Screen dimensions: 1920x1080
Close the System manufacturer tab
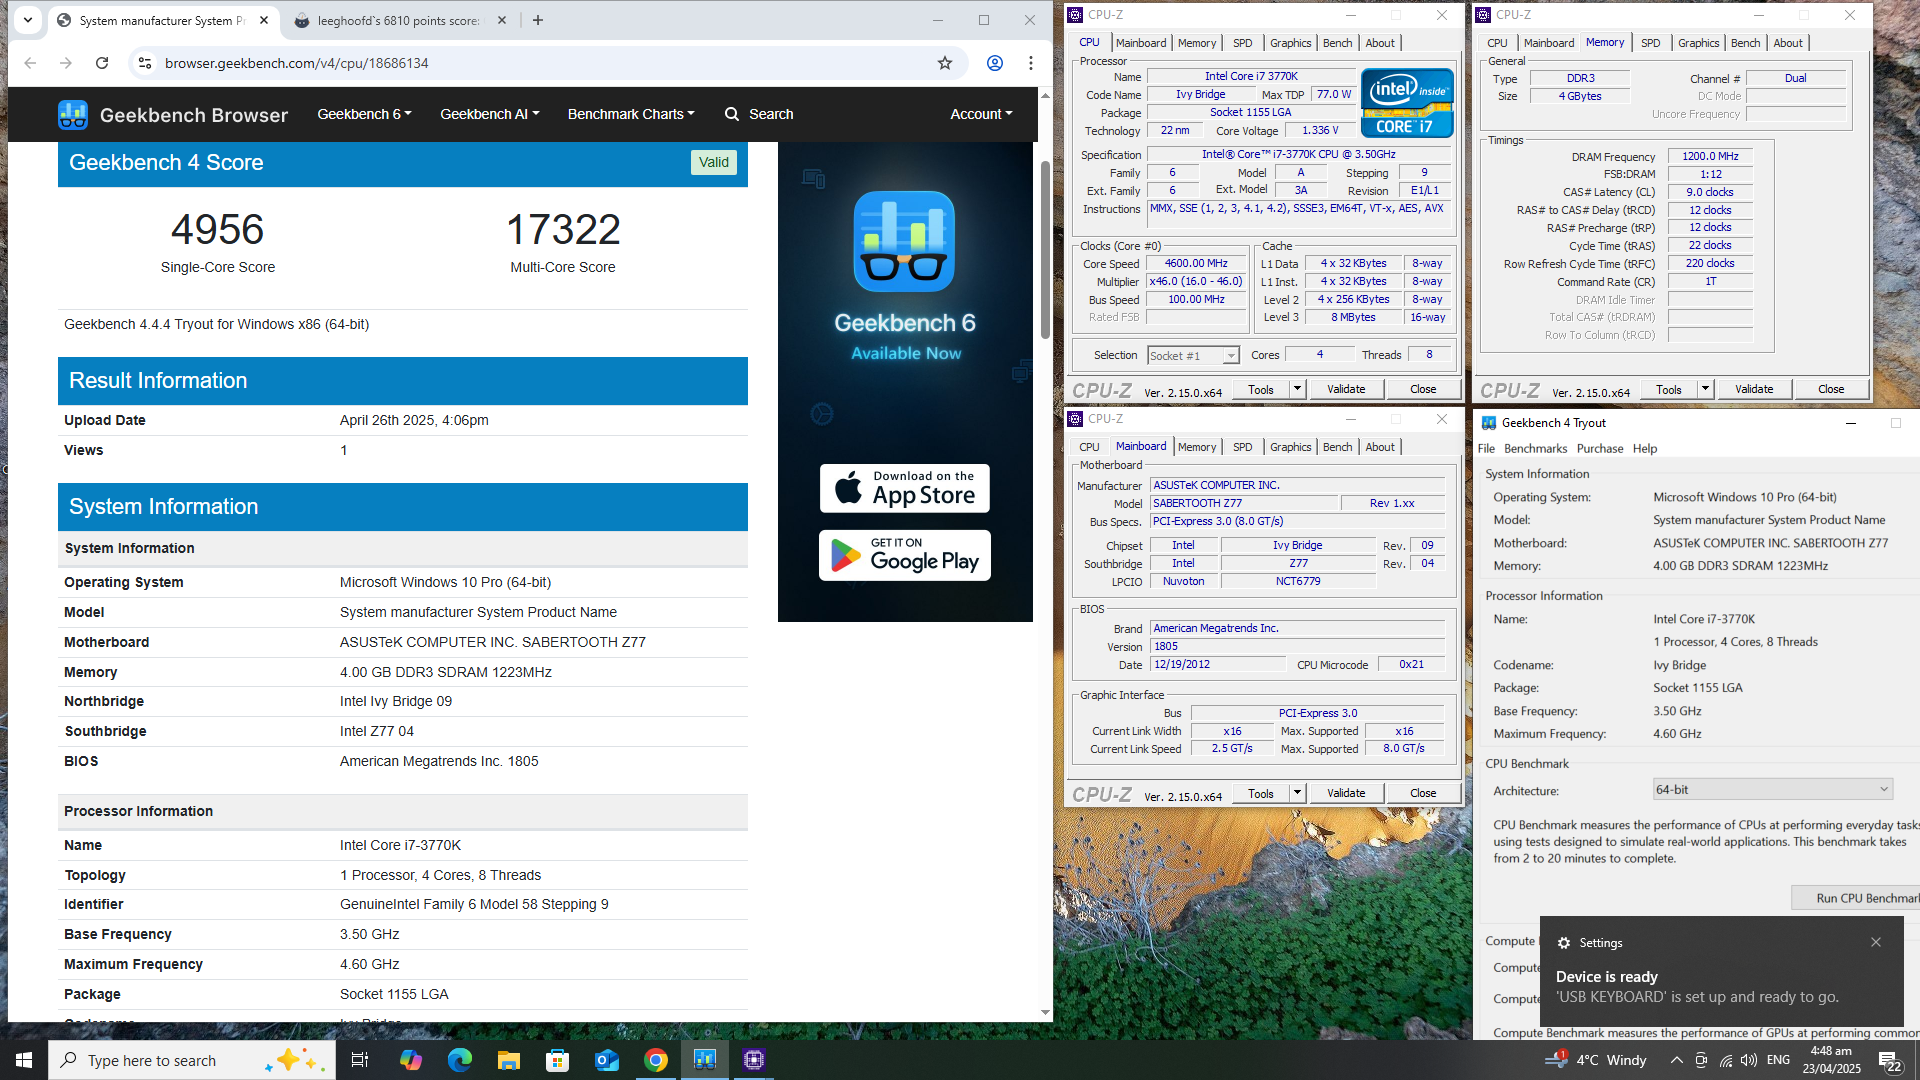click(264, 20)
